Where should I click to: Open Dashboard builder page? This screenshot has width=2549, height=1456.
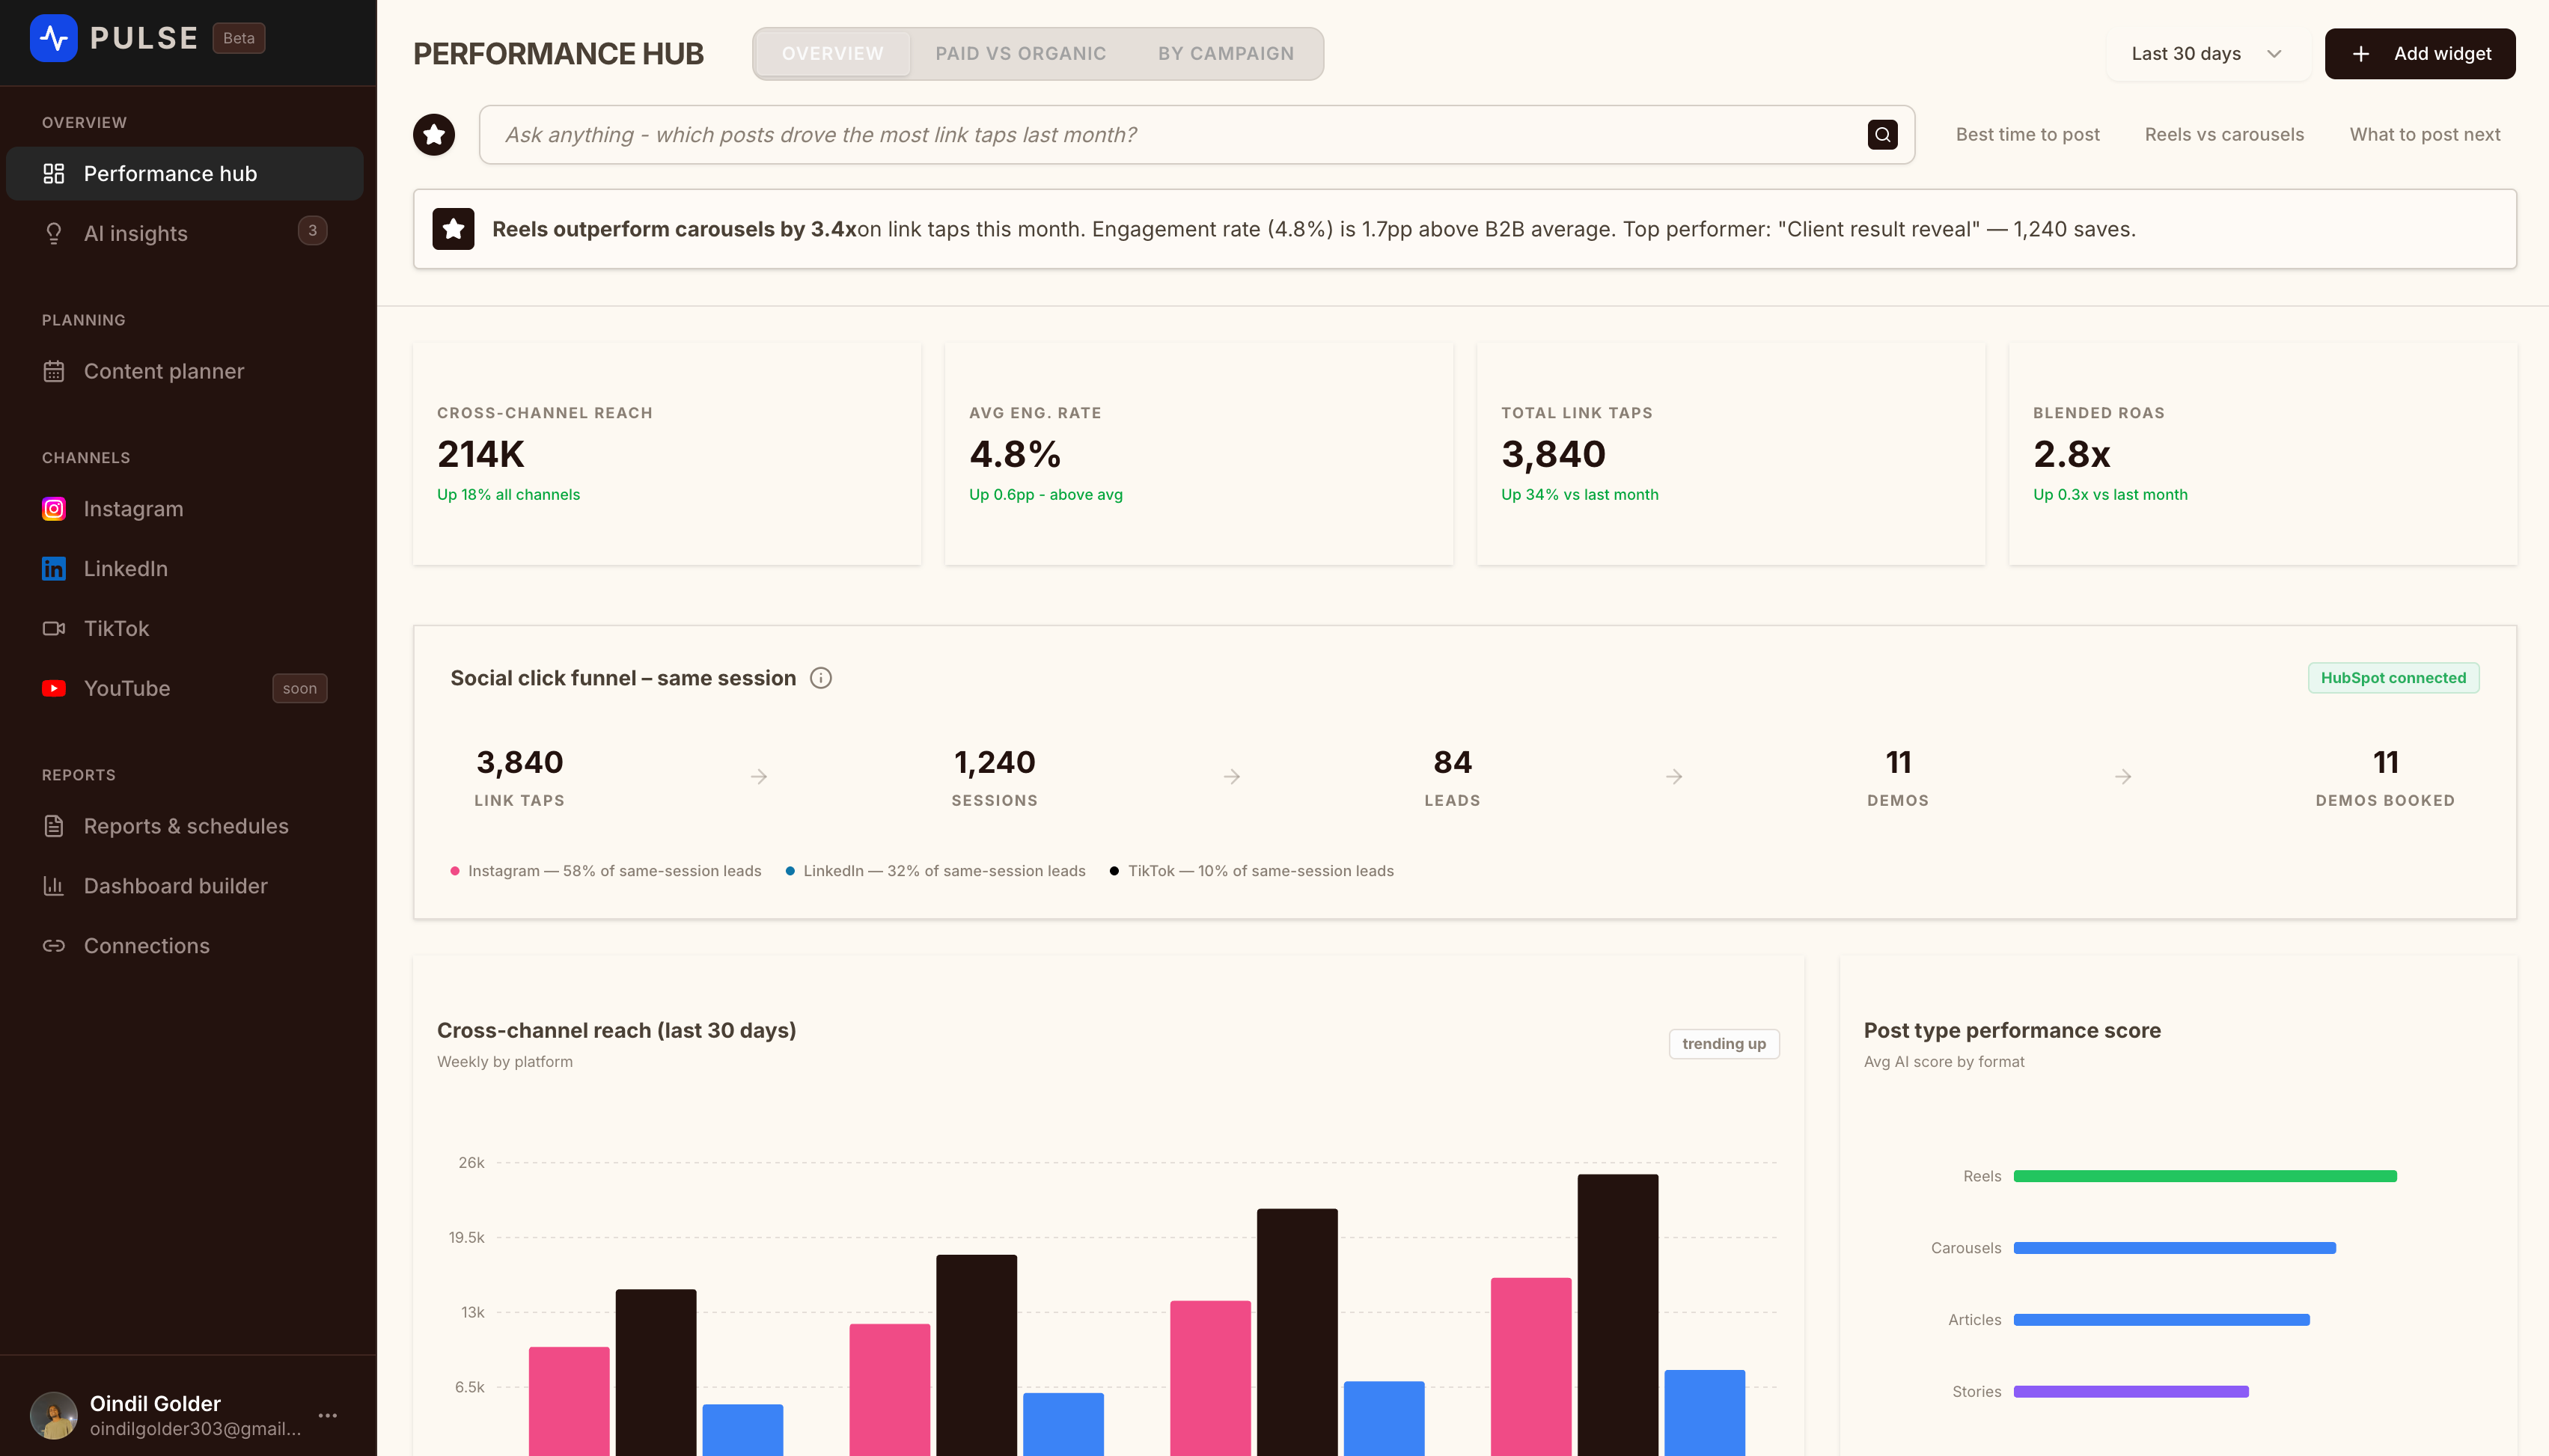(x=185, y=886)
